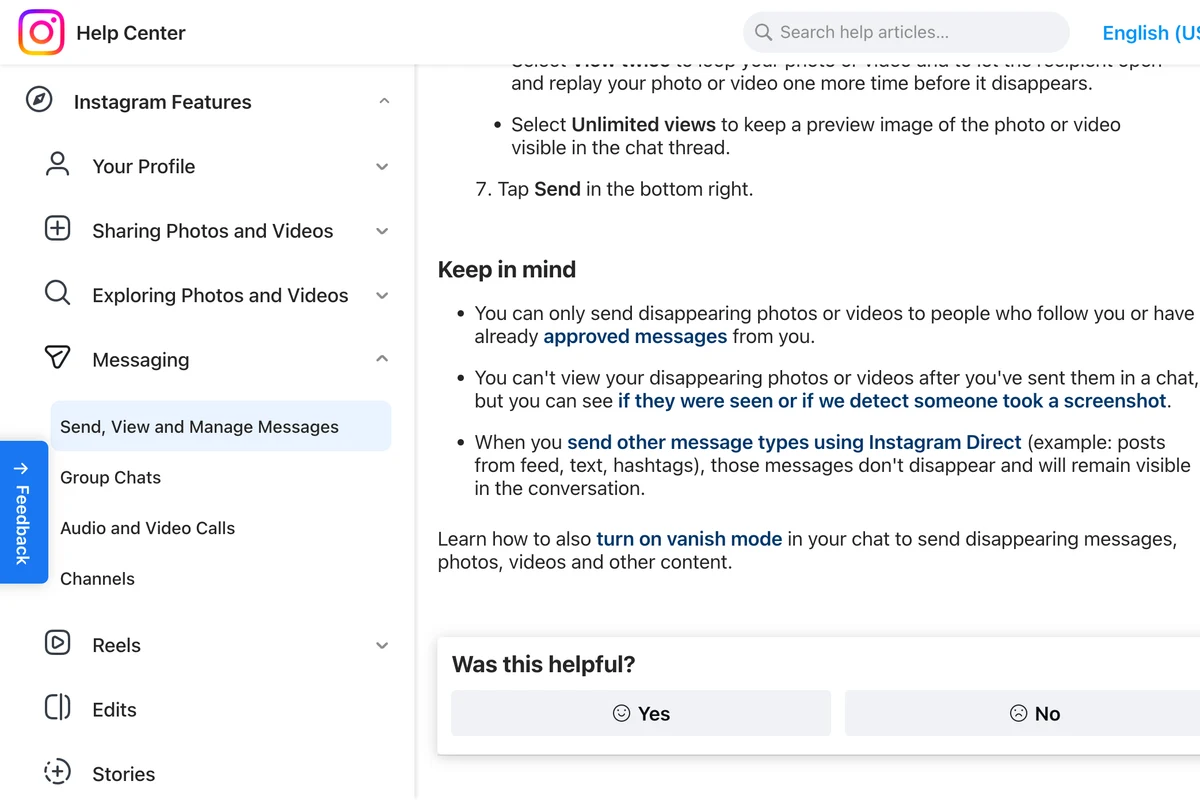Viewport: 1200px width, 800px height.
Task: Click the Messaging section label
Action: [x=140, y=360]
